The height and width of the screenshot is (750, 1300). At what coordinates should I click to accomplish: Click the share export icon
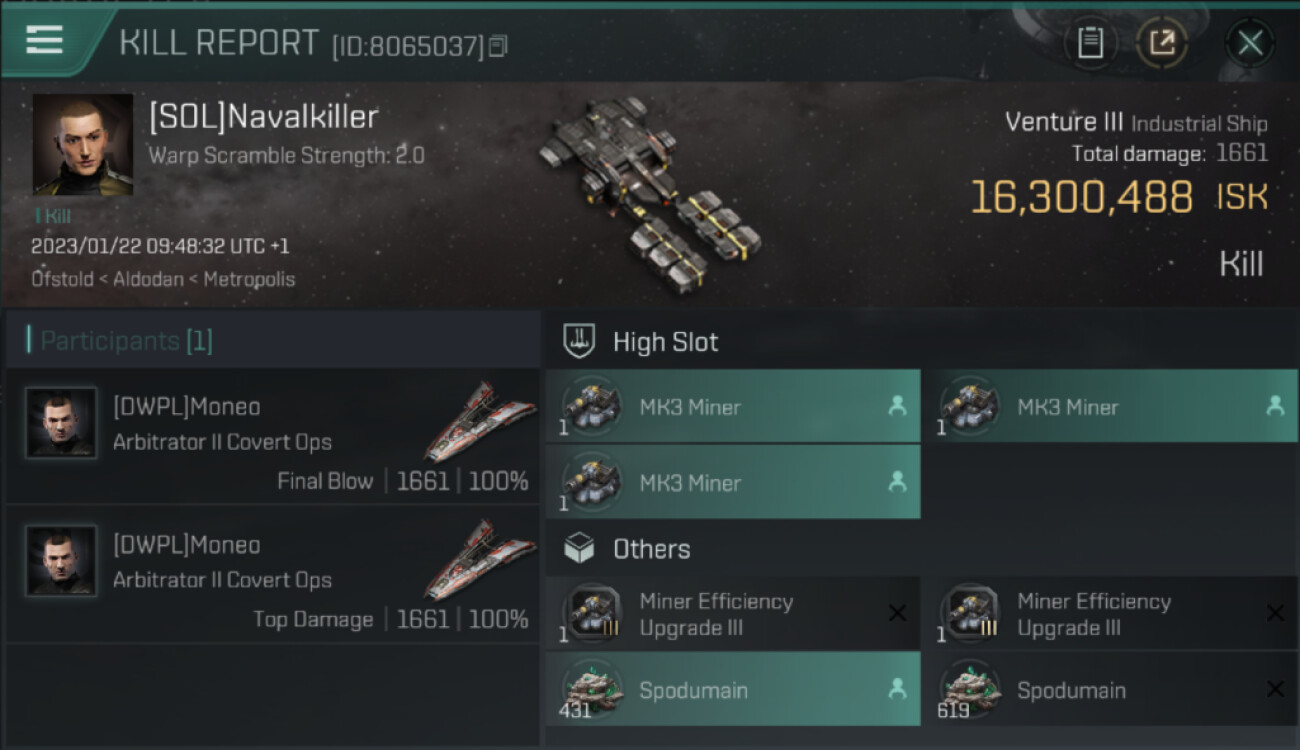pyautogui.click(x=1162, y=43)
